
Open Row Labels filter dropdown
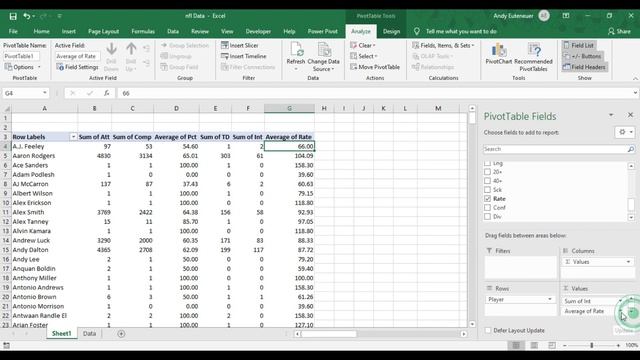(73, 137)
